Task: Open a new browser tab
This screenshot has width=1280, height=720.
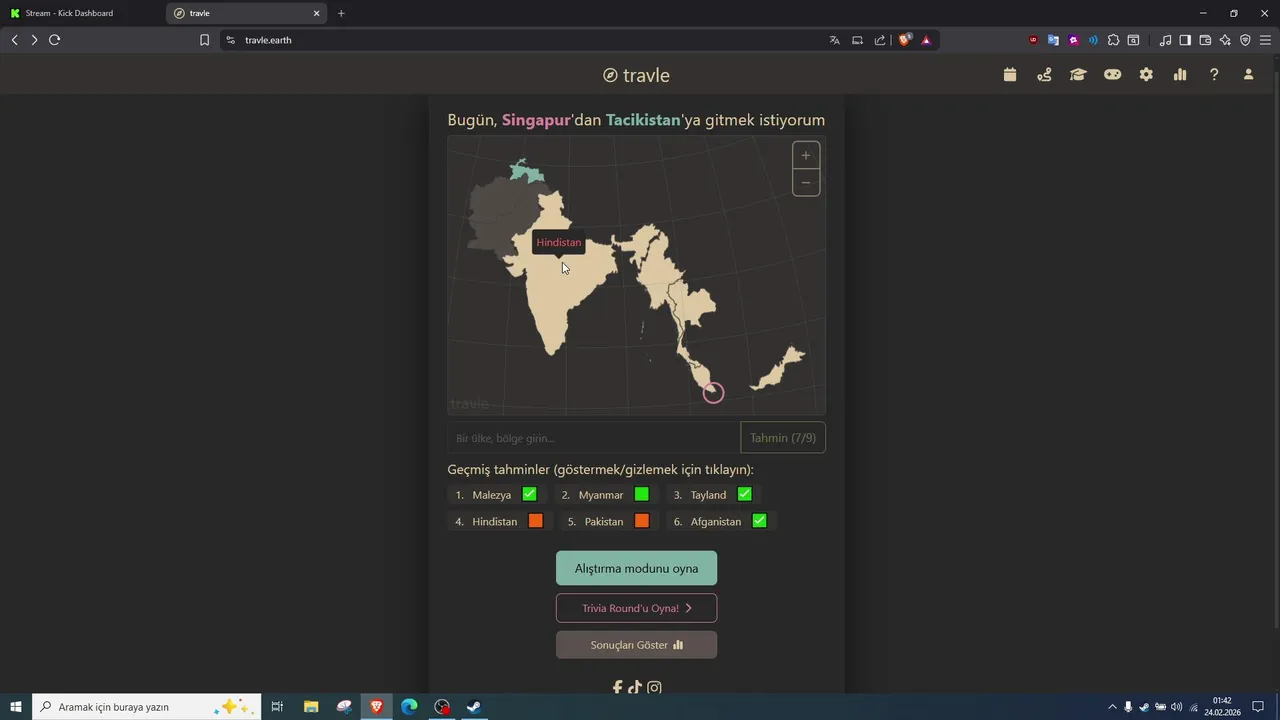Action: tap(341, 13)
